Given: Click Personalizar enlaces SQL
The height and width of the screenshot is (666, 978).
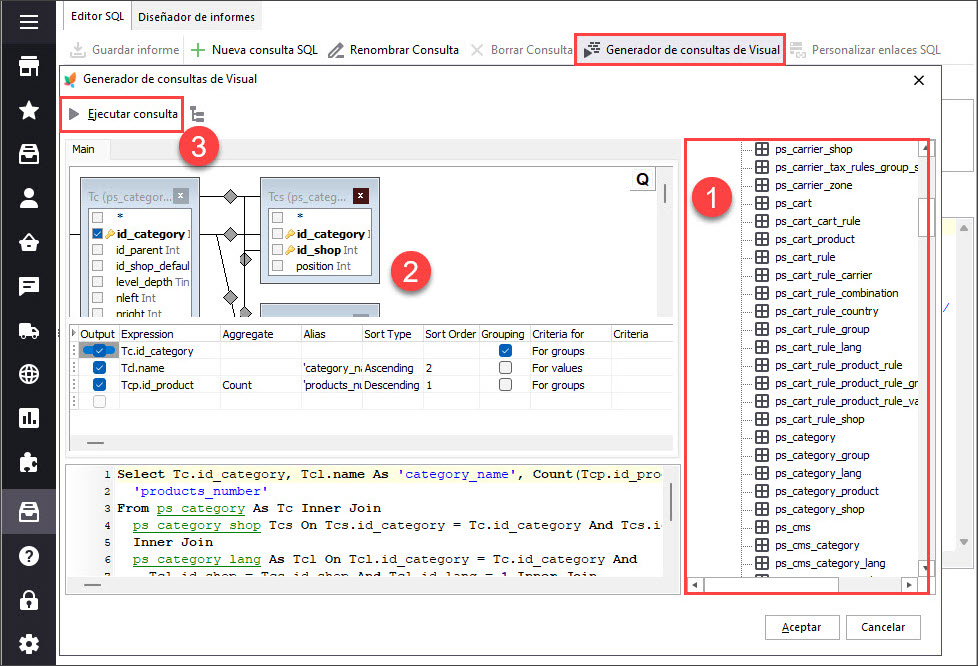Looking at the screenshot, I should click(x=865, y=50).
